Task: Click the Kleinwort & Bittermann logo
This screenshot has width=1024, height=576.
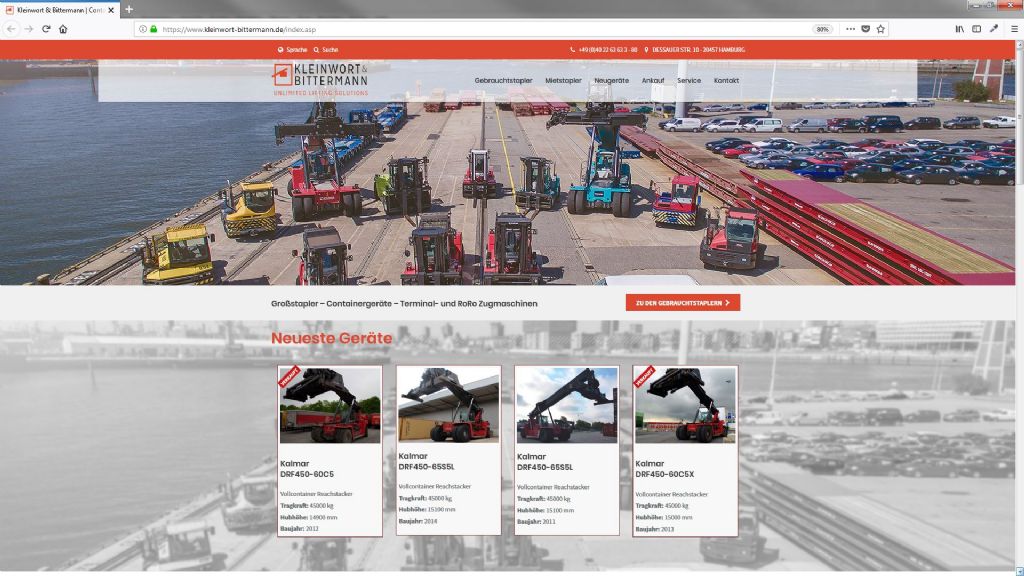Action: click(320, 79)
